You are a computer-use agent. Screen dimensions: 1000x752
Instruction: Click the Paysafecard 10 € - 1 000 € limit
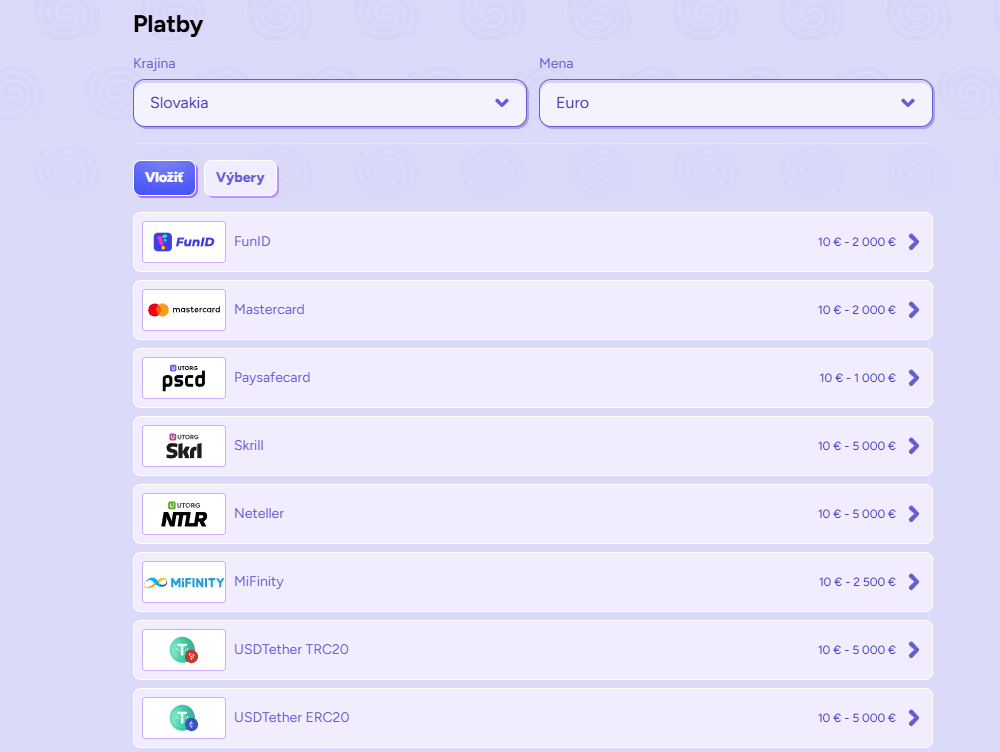click(857, 378)
